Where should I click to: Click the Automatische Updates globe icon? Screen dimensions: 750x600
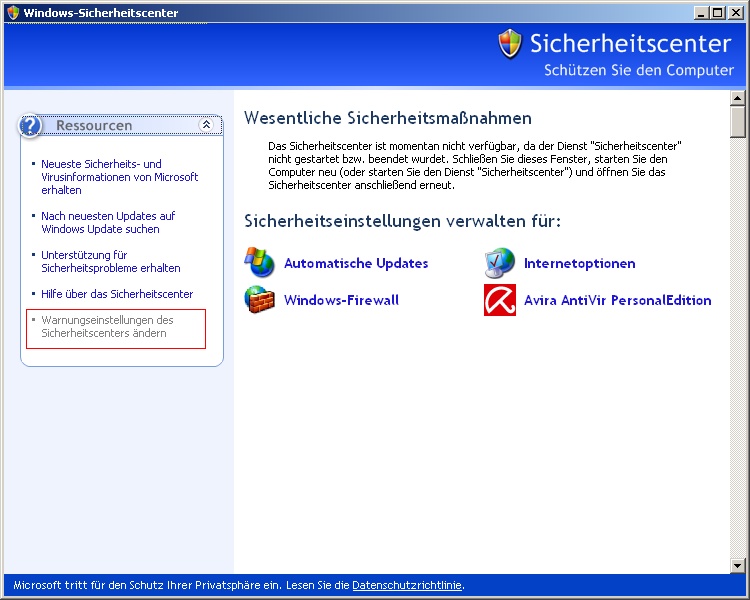point(260,262)
